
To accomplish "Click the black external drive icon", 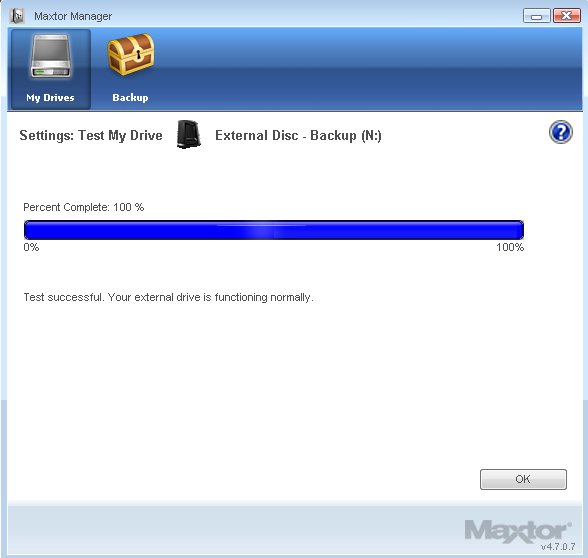I will [x=189, y=134].
